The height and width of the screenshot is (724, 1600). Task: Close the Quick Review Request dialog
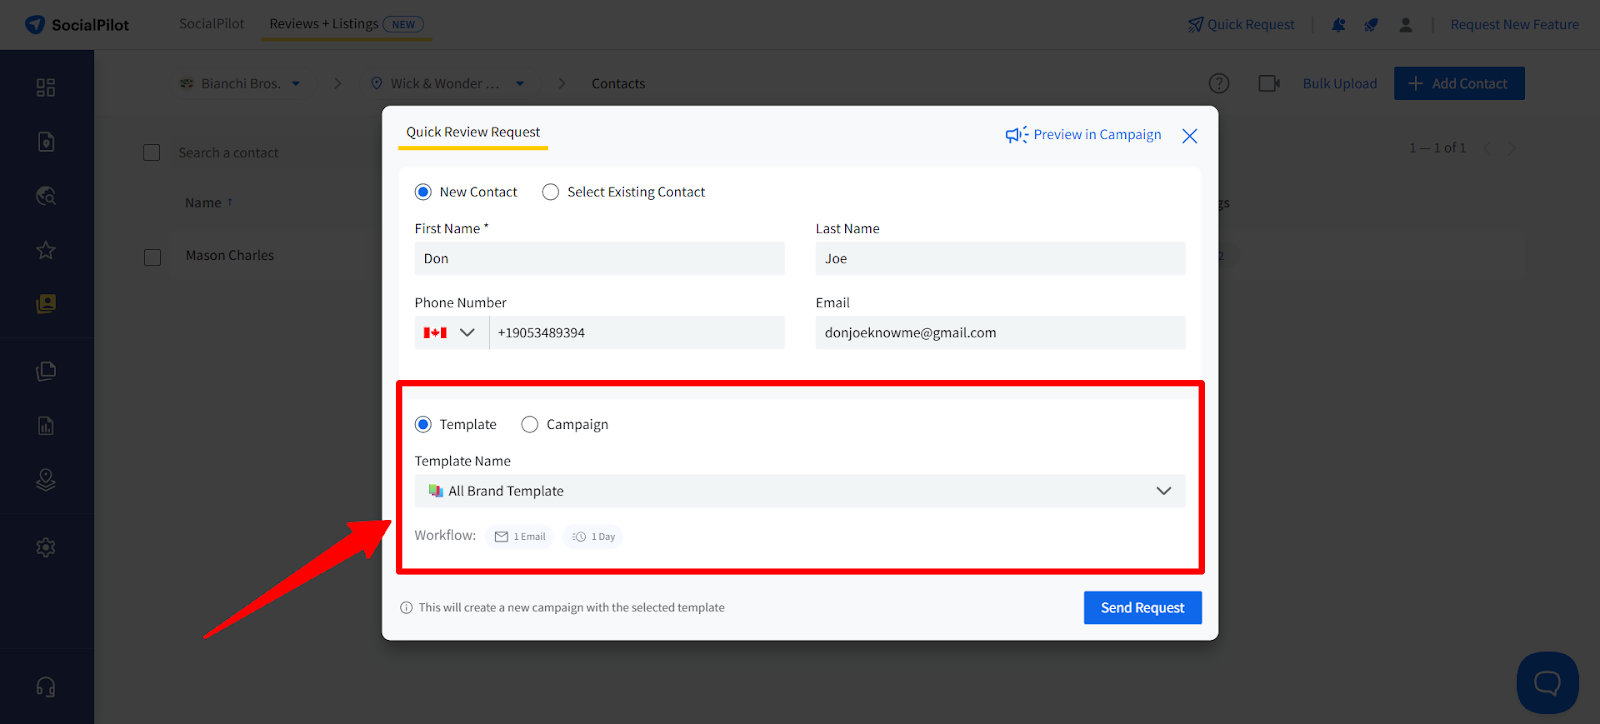[1189, 136]
